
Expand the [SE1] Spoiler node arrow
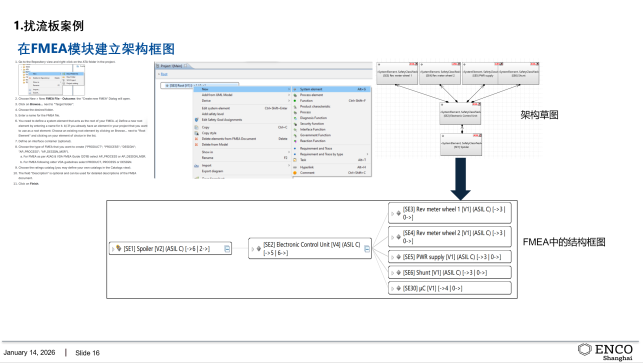coord(113,249)
